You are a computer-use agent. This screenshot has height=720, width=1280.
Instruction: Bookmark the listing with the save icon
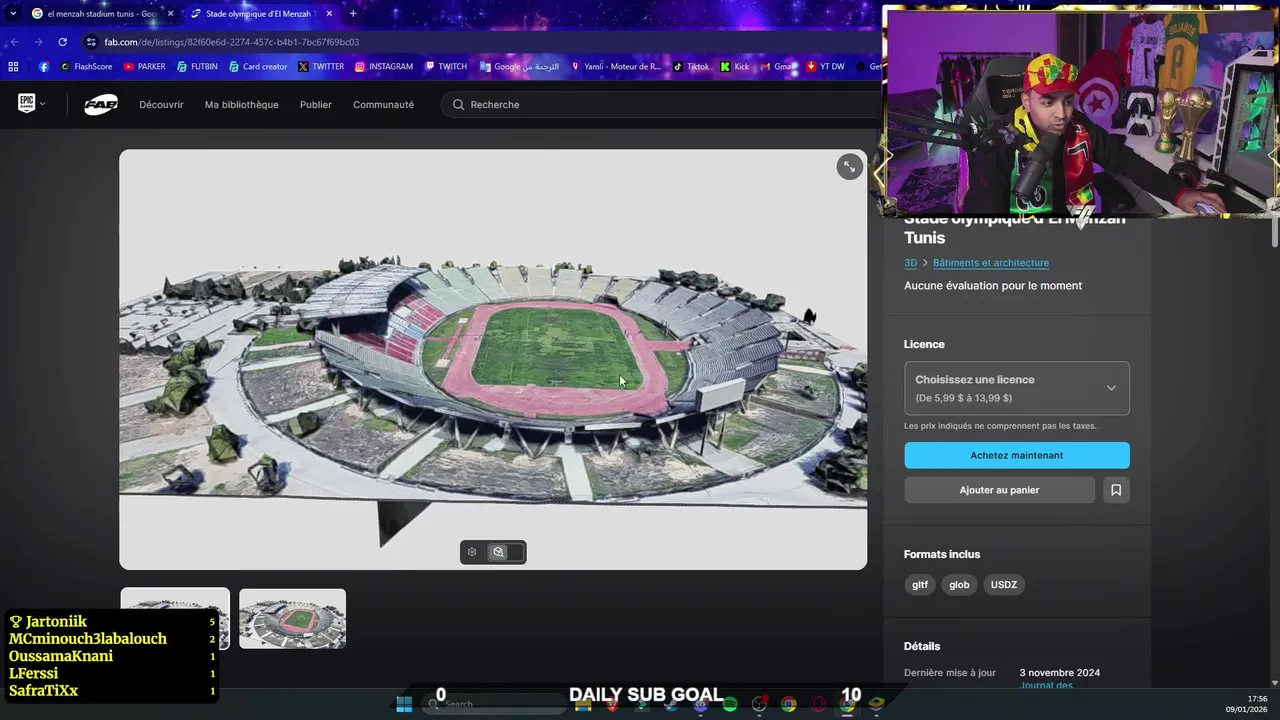click(1116, 490)
